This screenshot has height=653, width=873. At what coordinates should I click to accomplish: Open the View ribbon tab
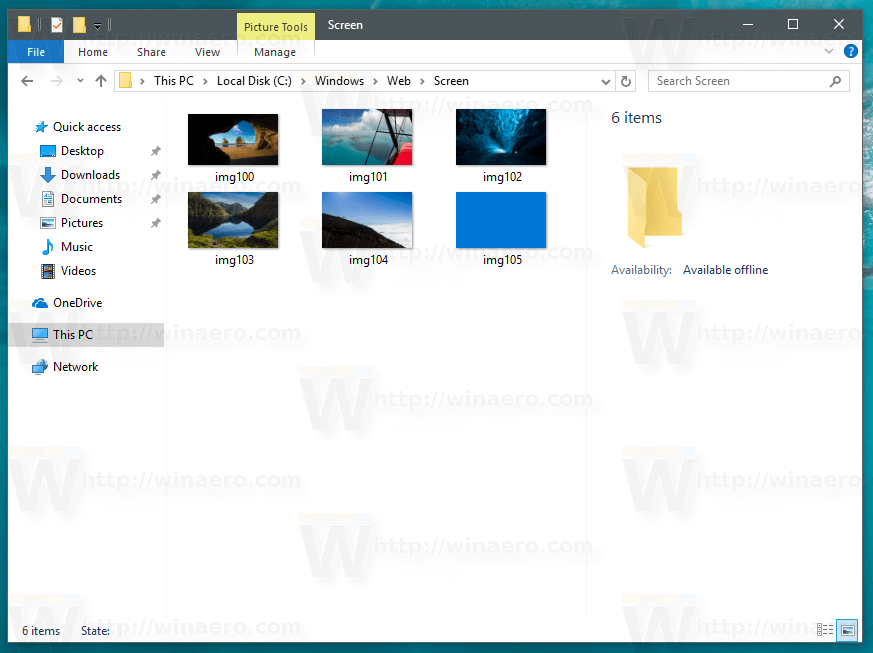[x=207, y=52]
